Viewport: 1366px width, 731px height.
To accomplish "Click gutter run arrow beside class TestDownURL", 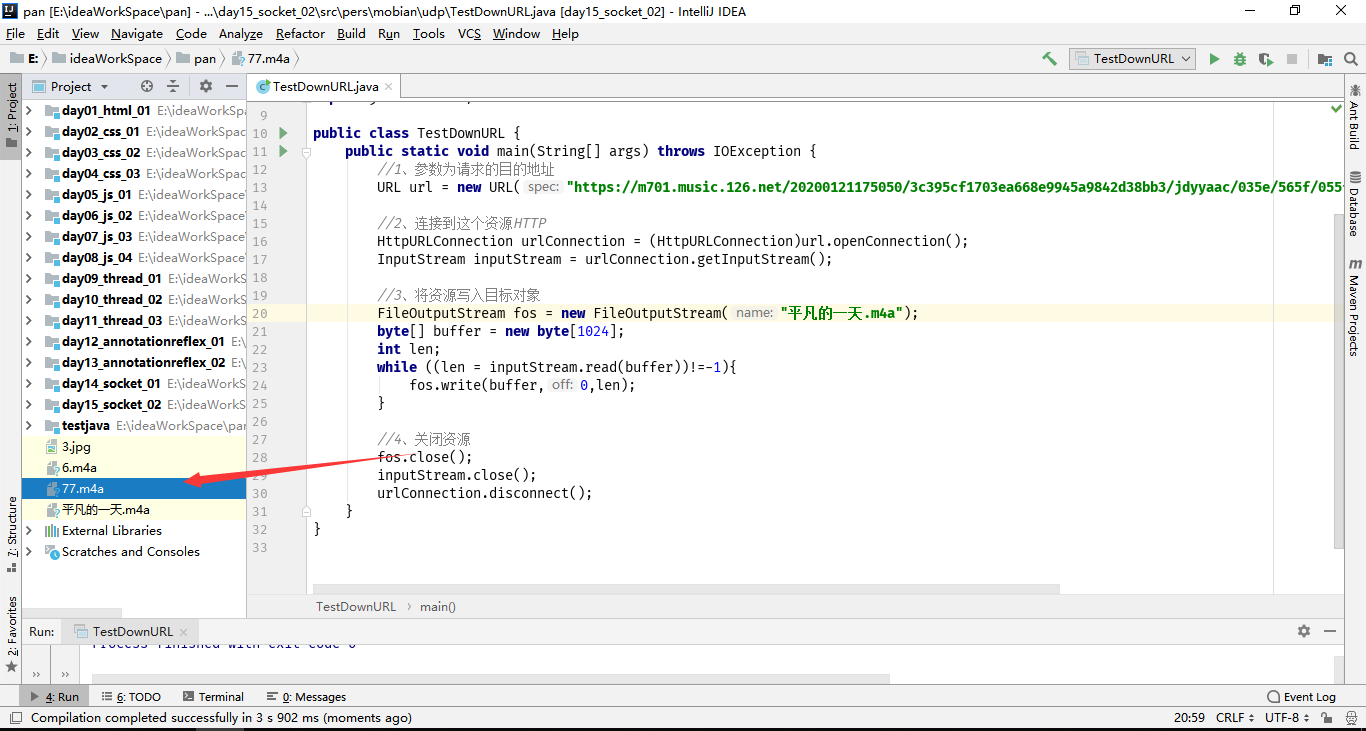I will point(283,133).
